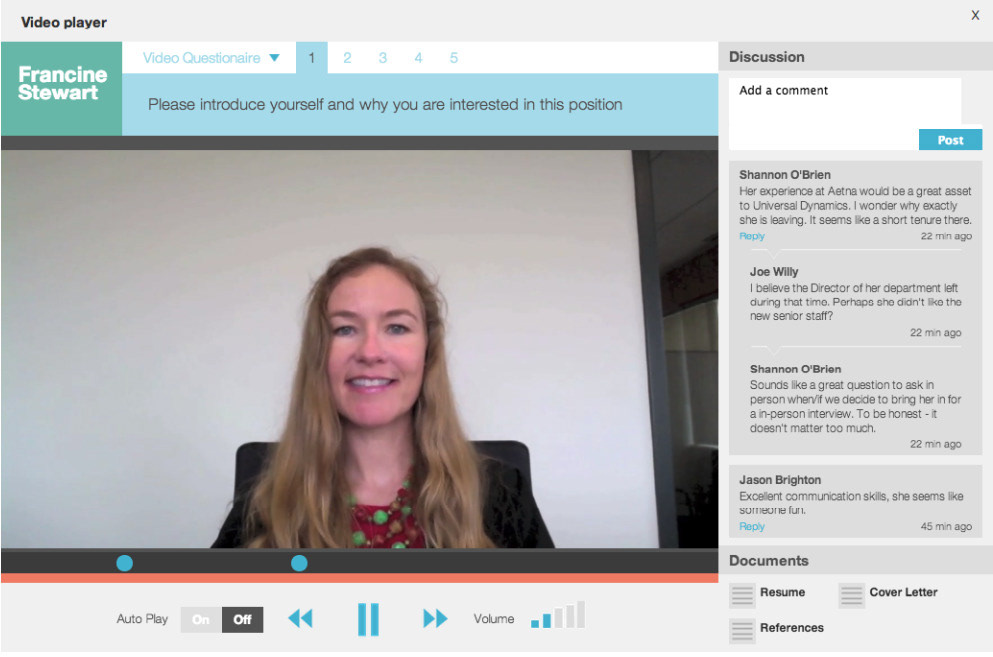Go to question 3 tab
993x657 pixels.
[383, 58]
